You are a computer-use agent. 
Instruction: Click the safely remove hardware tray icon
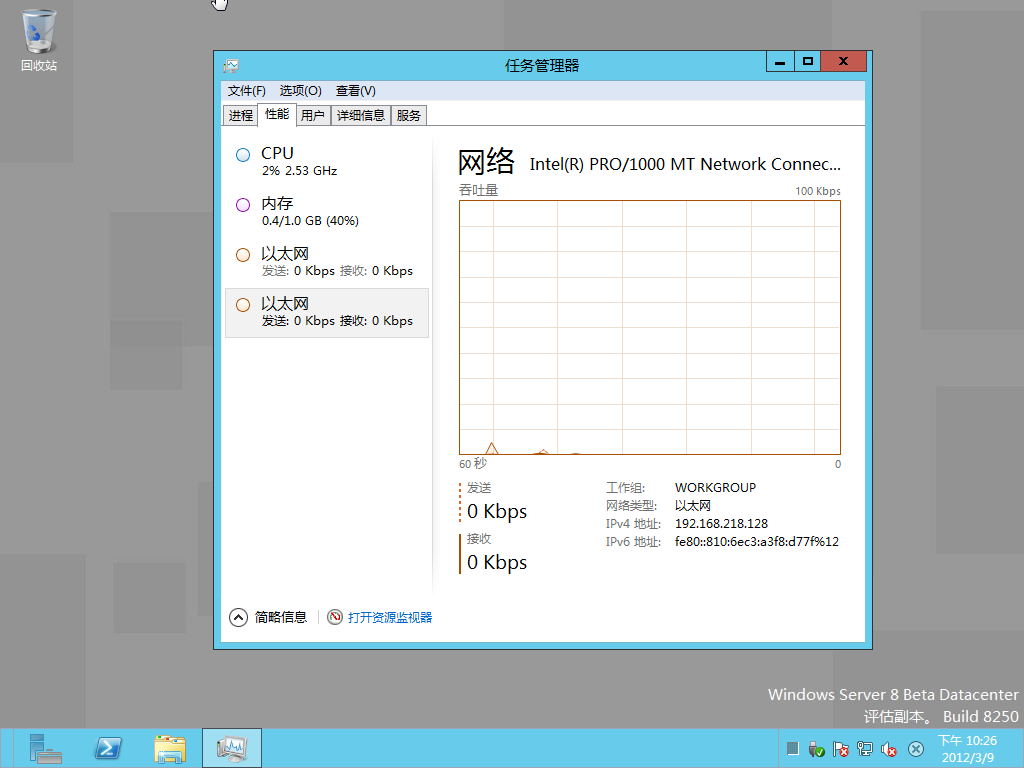pyautogui.click(x=816, y=749)
